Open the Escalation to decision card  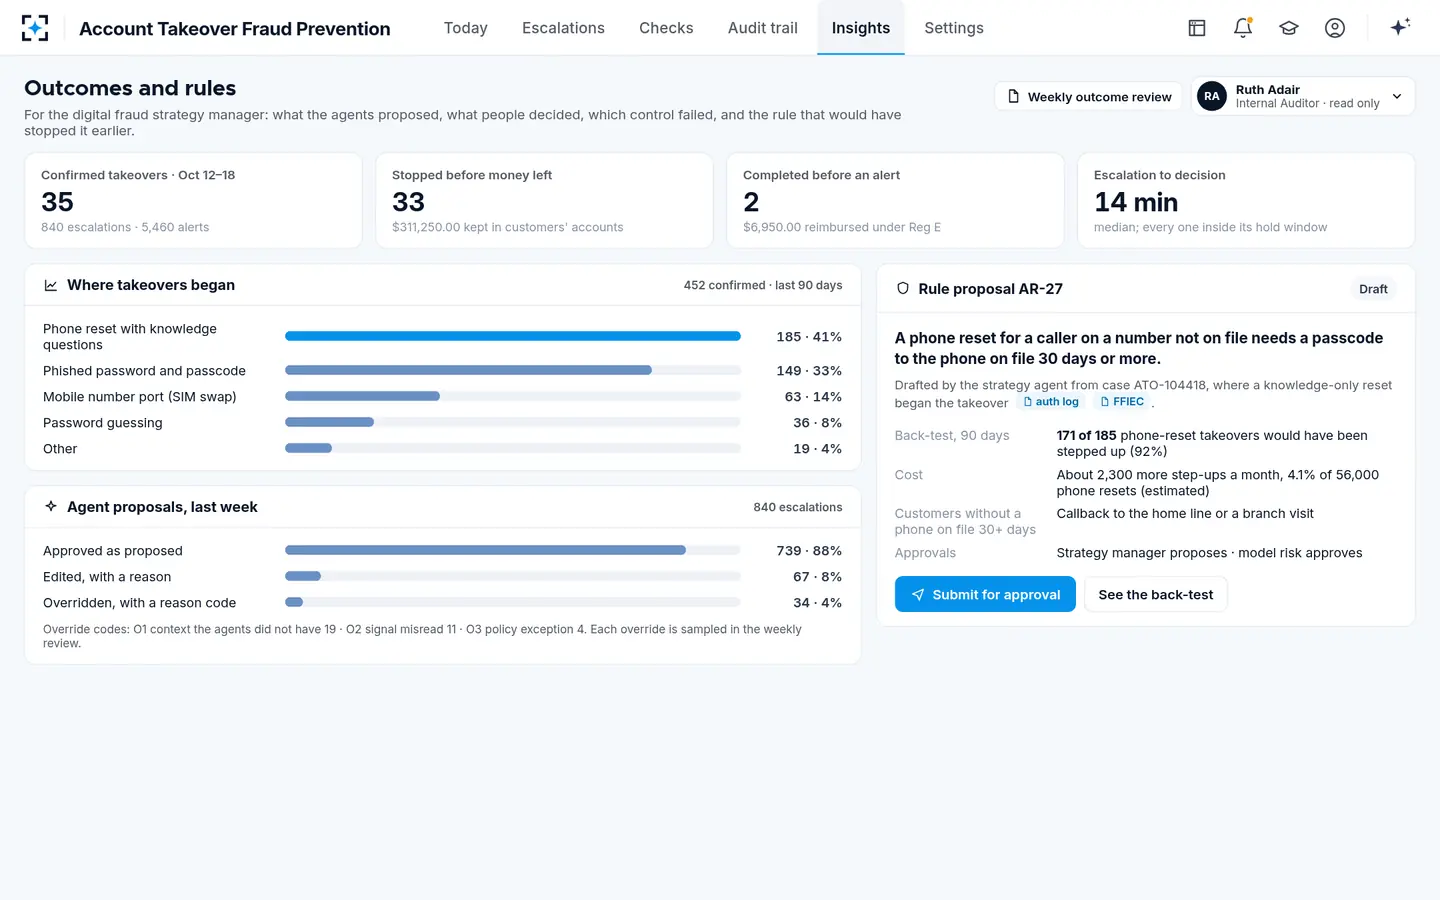pyautogui.click(x=1246, y=200)
